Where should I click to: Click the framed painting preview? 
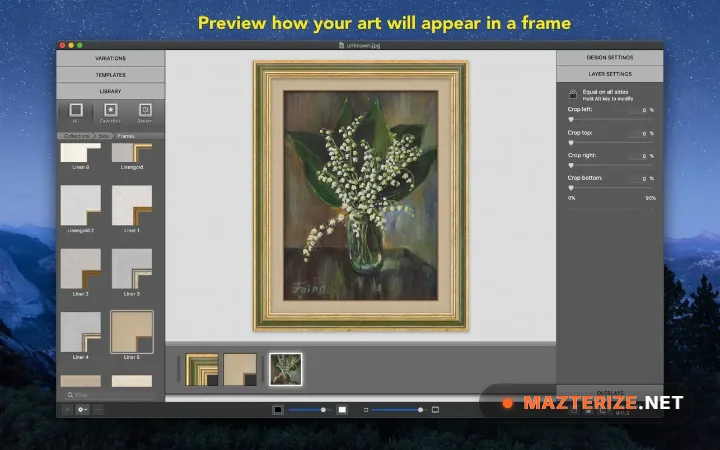(360, 196)
